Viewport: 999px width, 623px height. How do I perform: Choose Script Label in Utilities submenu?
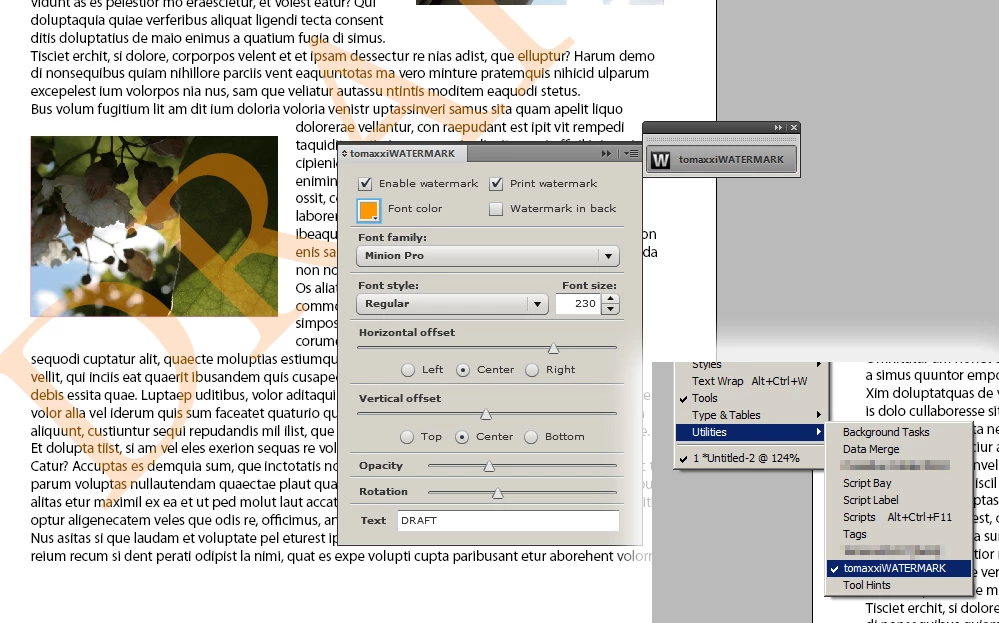coord(899,500)
